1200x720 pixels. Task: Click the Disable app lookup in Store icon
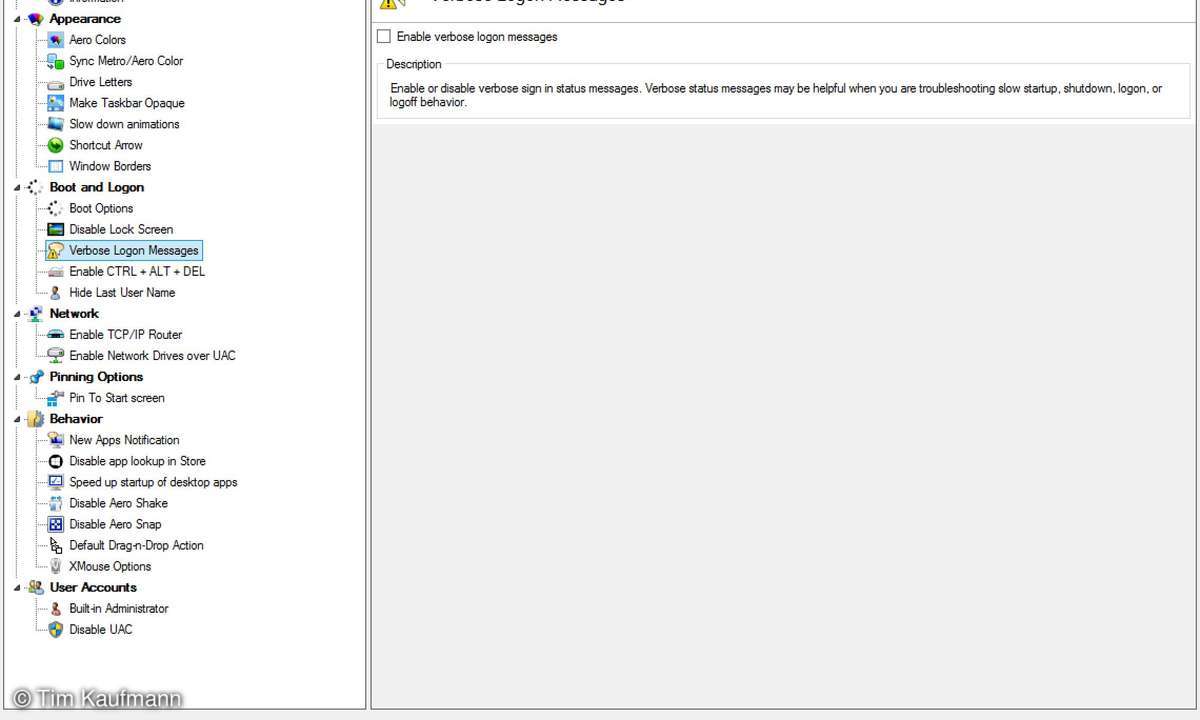pyautogui.click(x=56, y=461)
